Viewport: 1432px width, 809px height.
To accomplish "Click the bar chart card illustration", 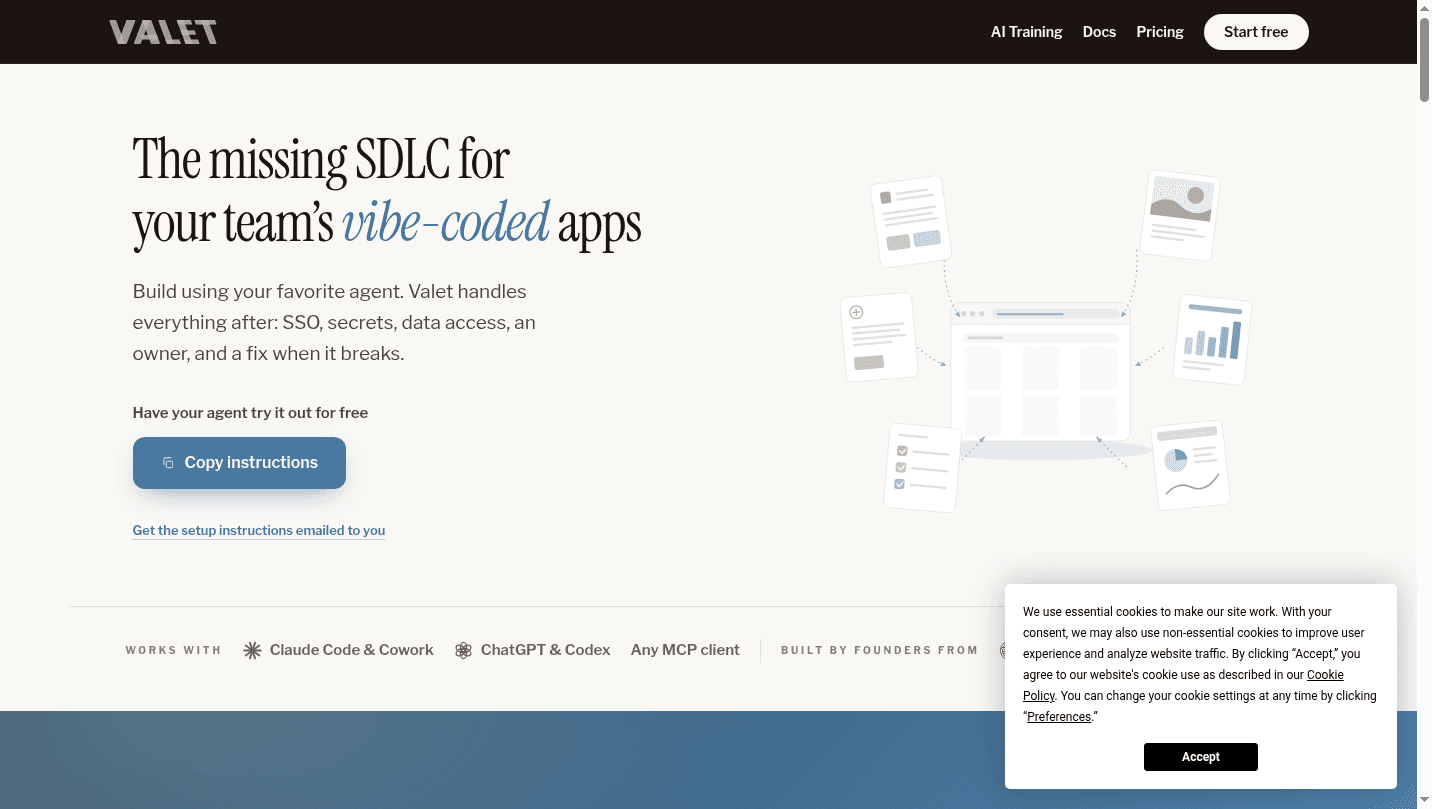I will [1212, 339].
